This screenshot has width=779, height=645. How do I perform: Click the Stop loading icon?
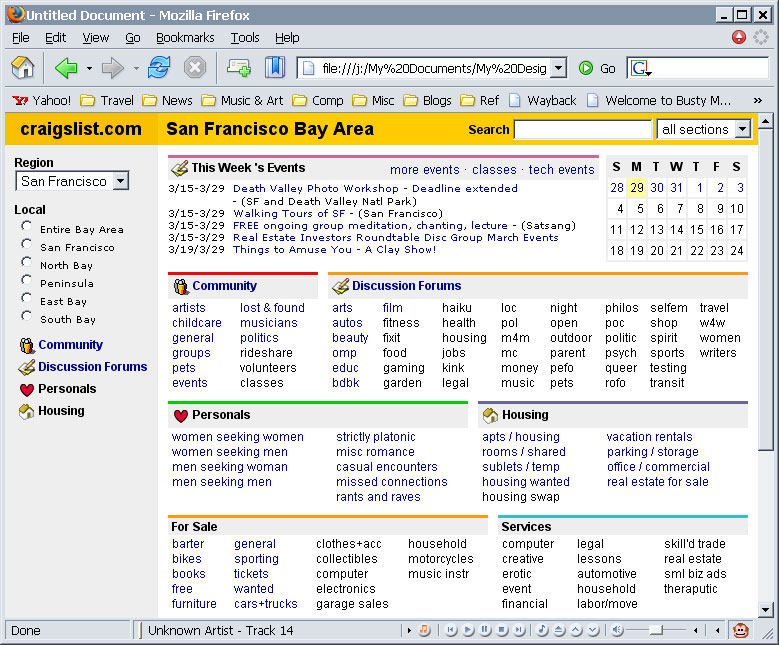pyautogui.click(x=195, y=68)
